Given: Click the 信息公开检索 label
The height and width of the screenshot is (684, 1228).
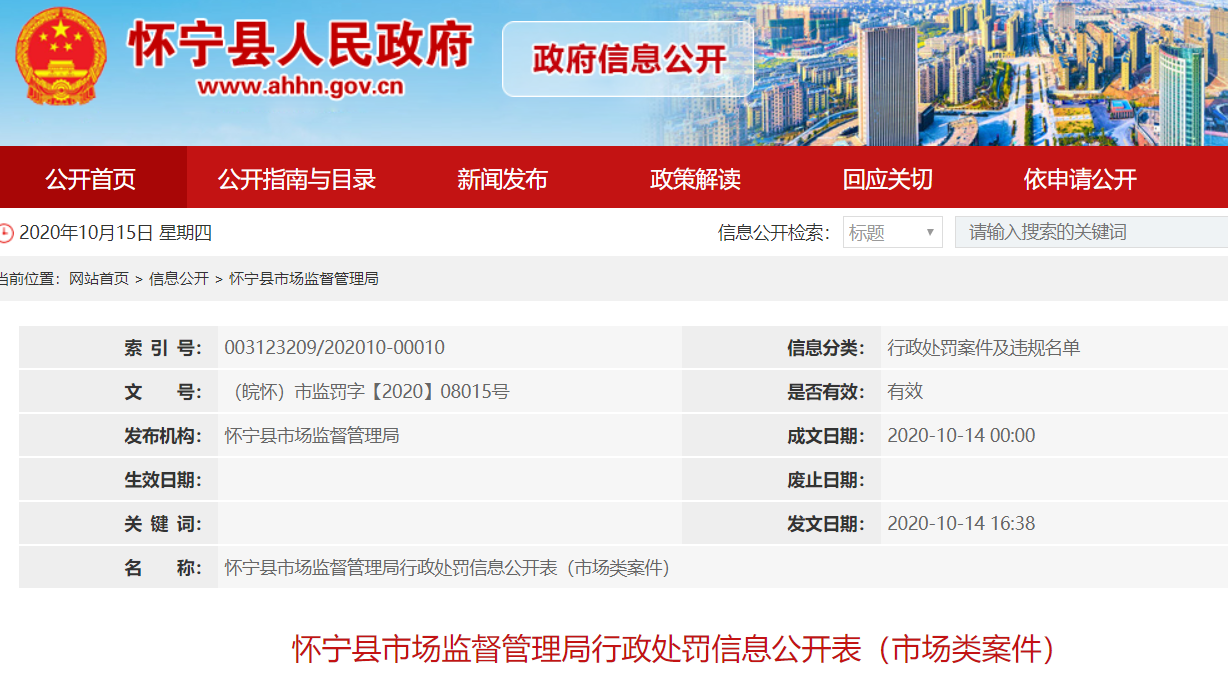Looking at the screenshot, I should (x=774, y=233).
